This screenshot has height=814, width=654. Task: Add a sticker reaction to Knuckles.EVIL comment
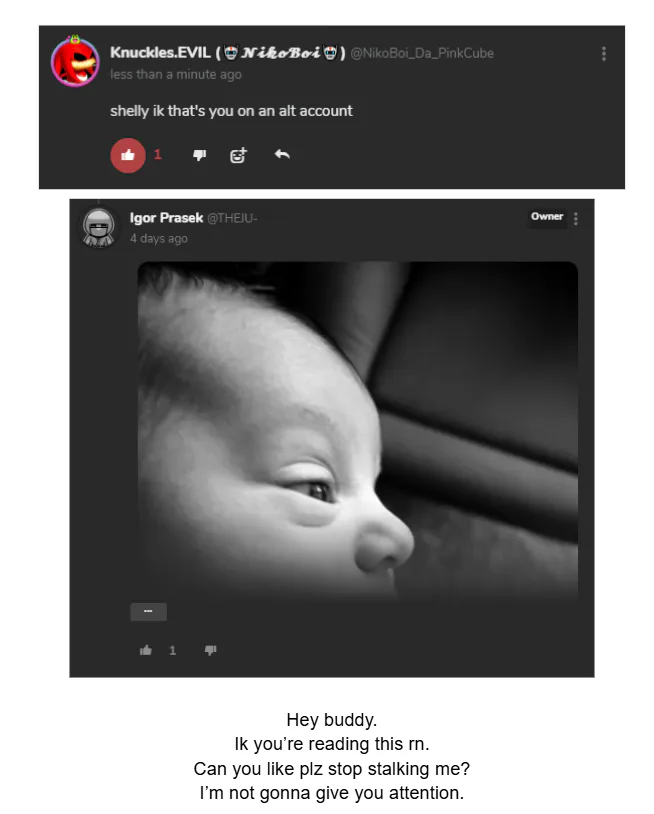[x=238, y=155]
